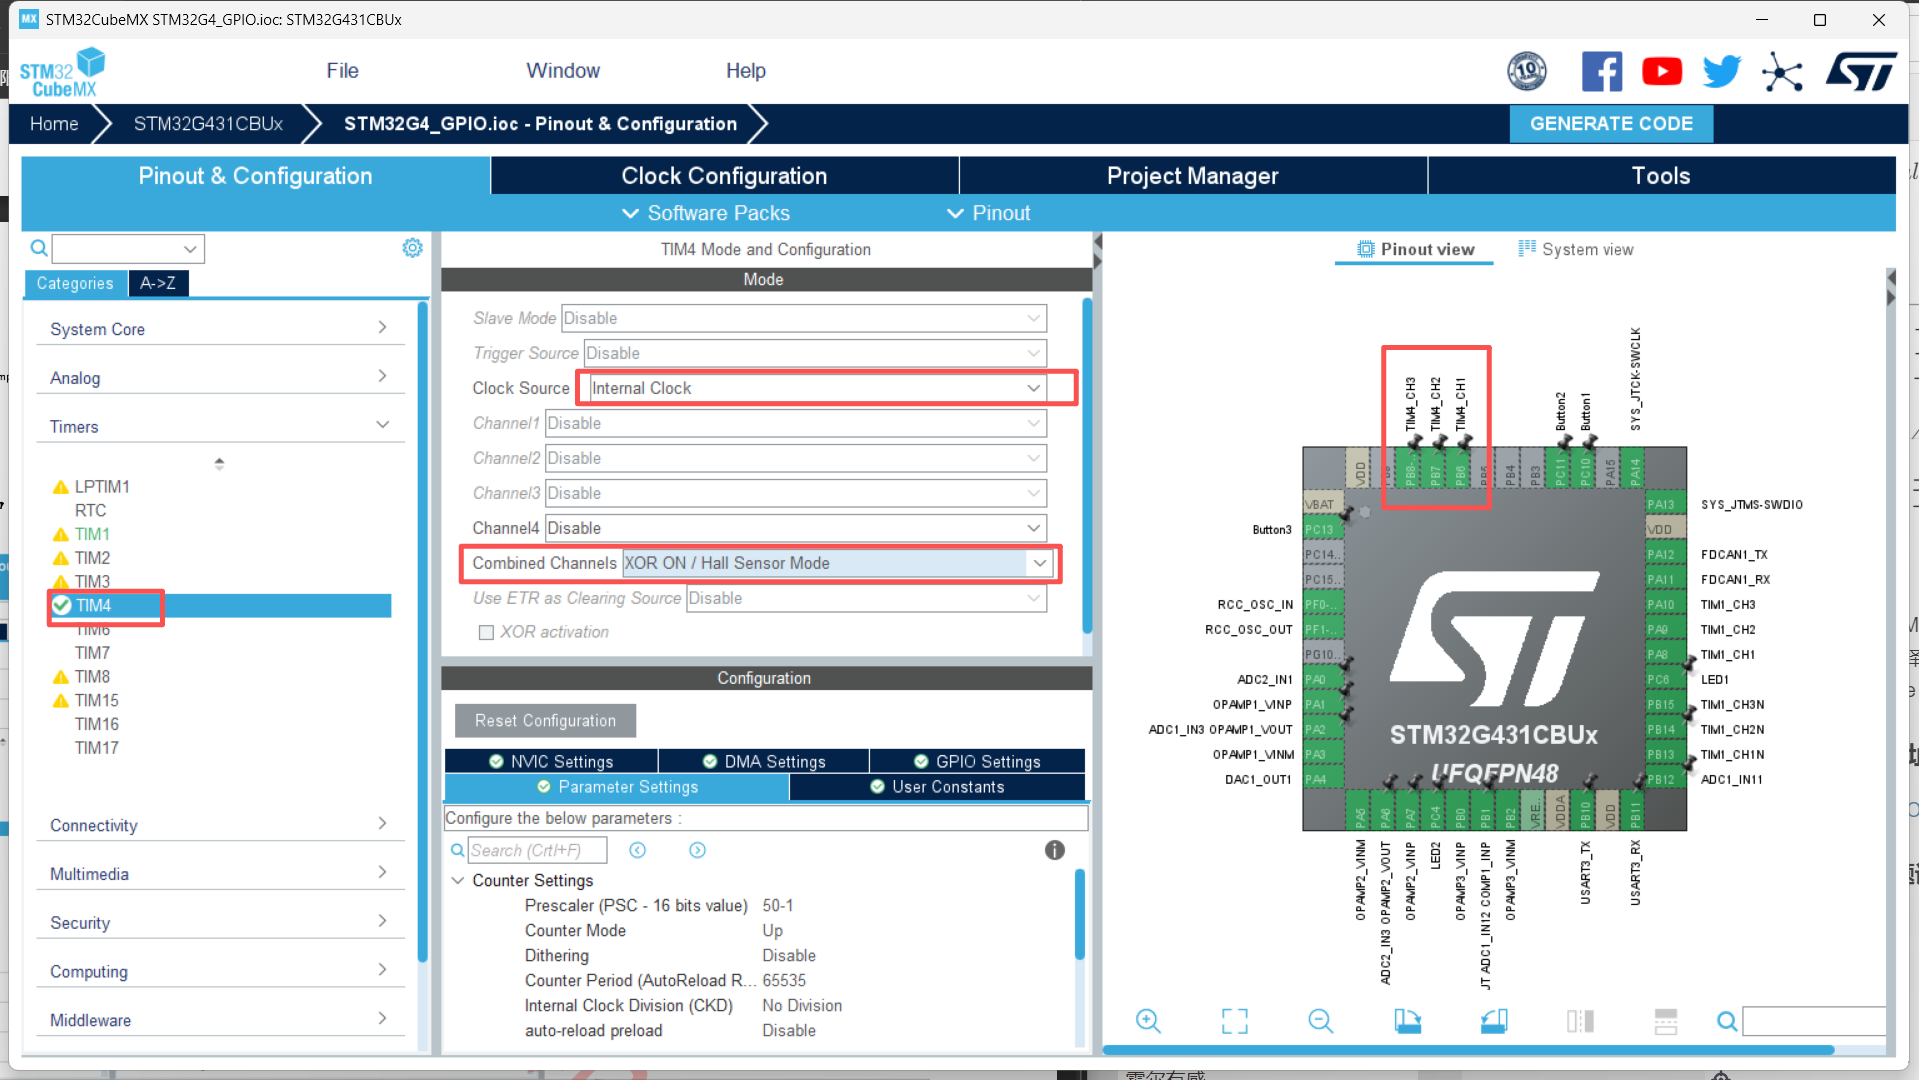Switch to Tools tab
Image resolution: width=1919 pixels, height=1080 pixels.
[1661, 176]
